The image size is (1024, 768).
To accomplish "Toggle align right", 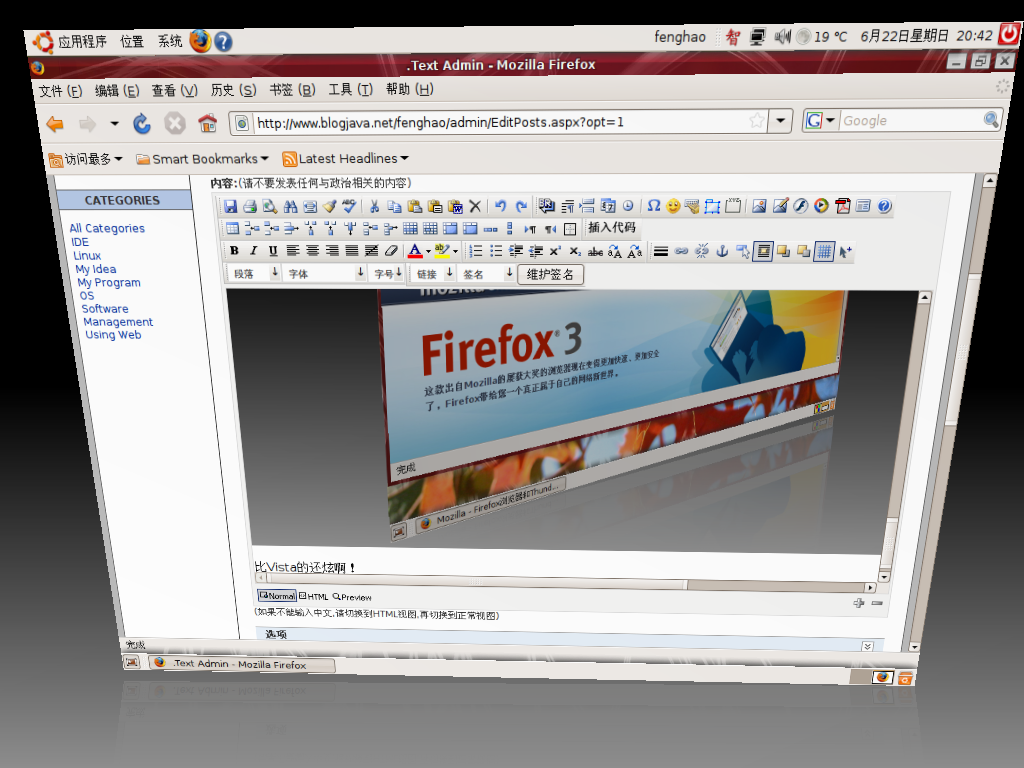I will point(332,251).
